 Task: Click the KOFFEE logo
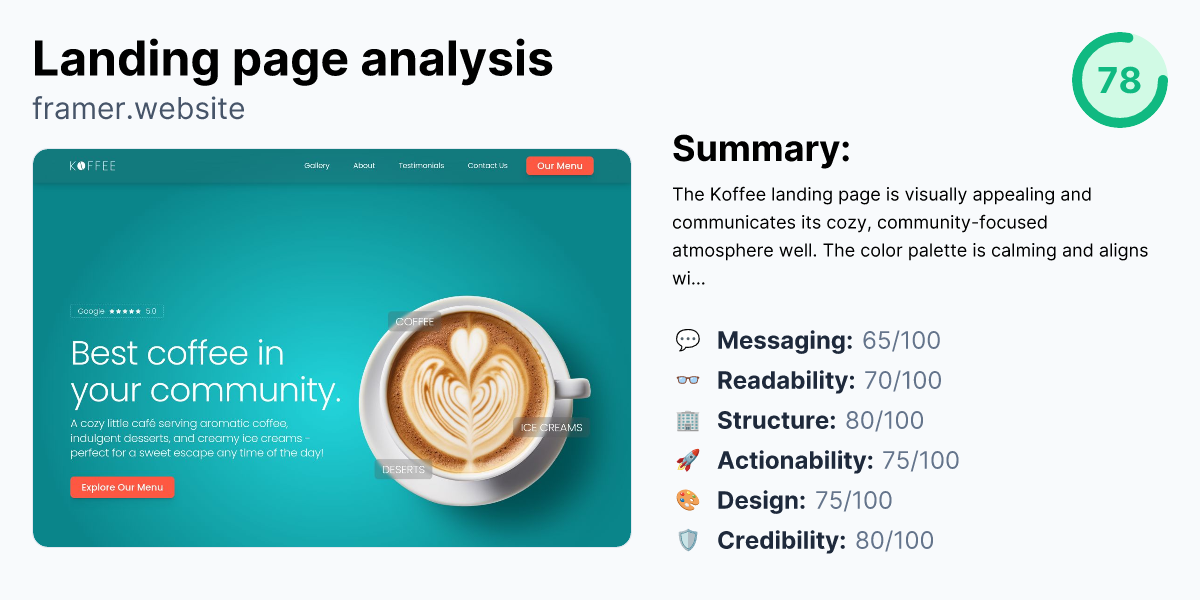[x=94, y=165]
